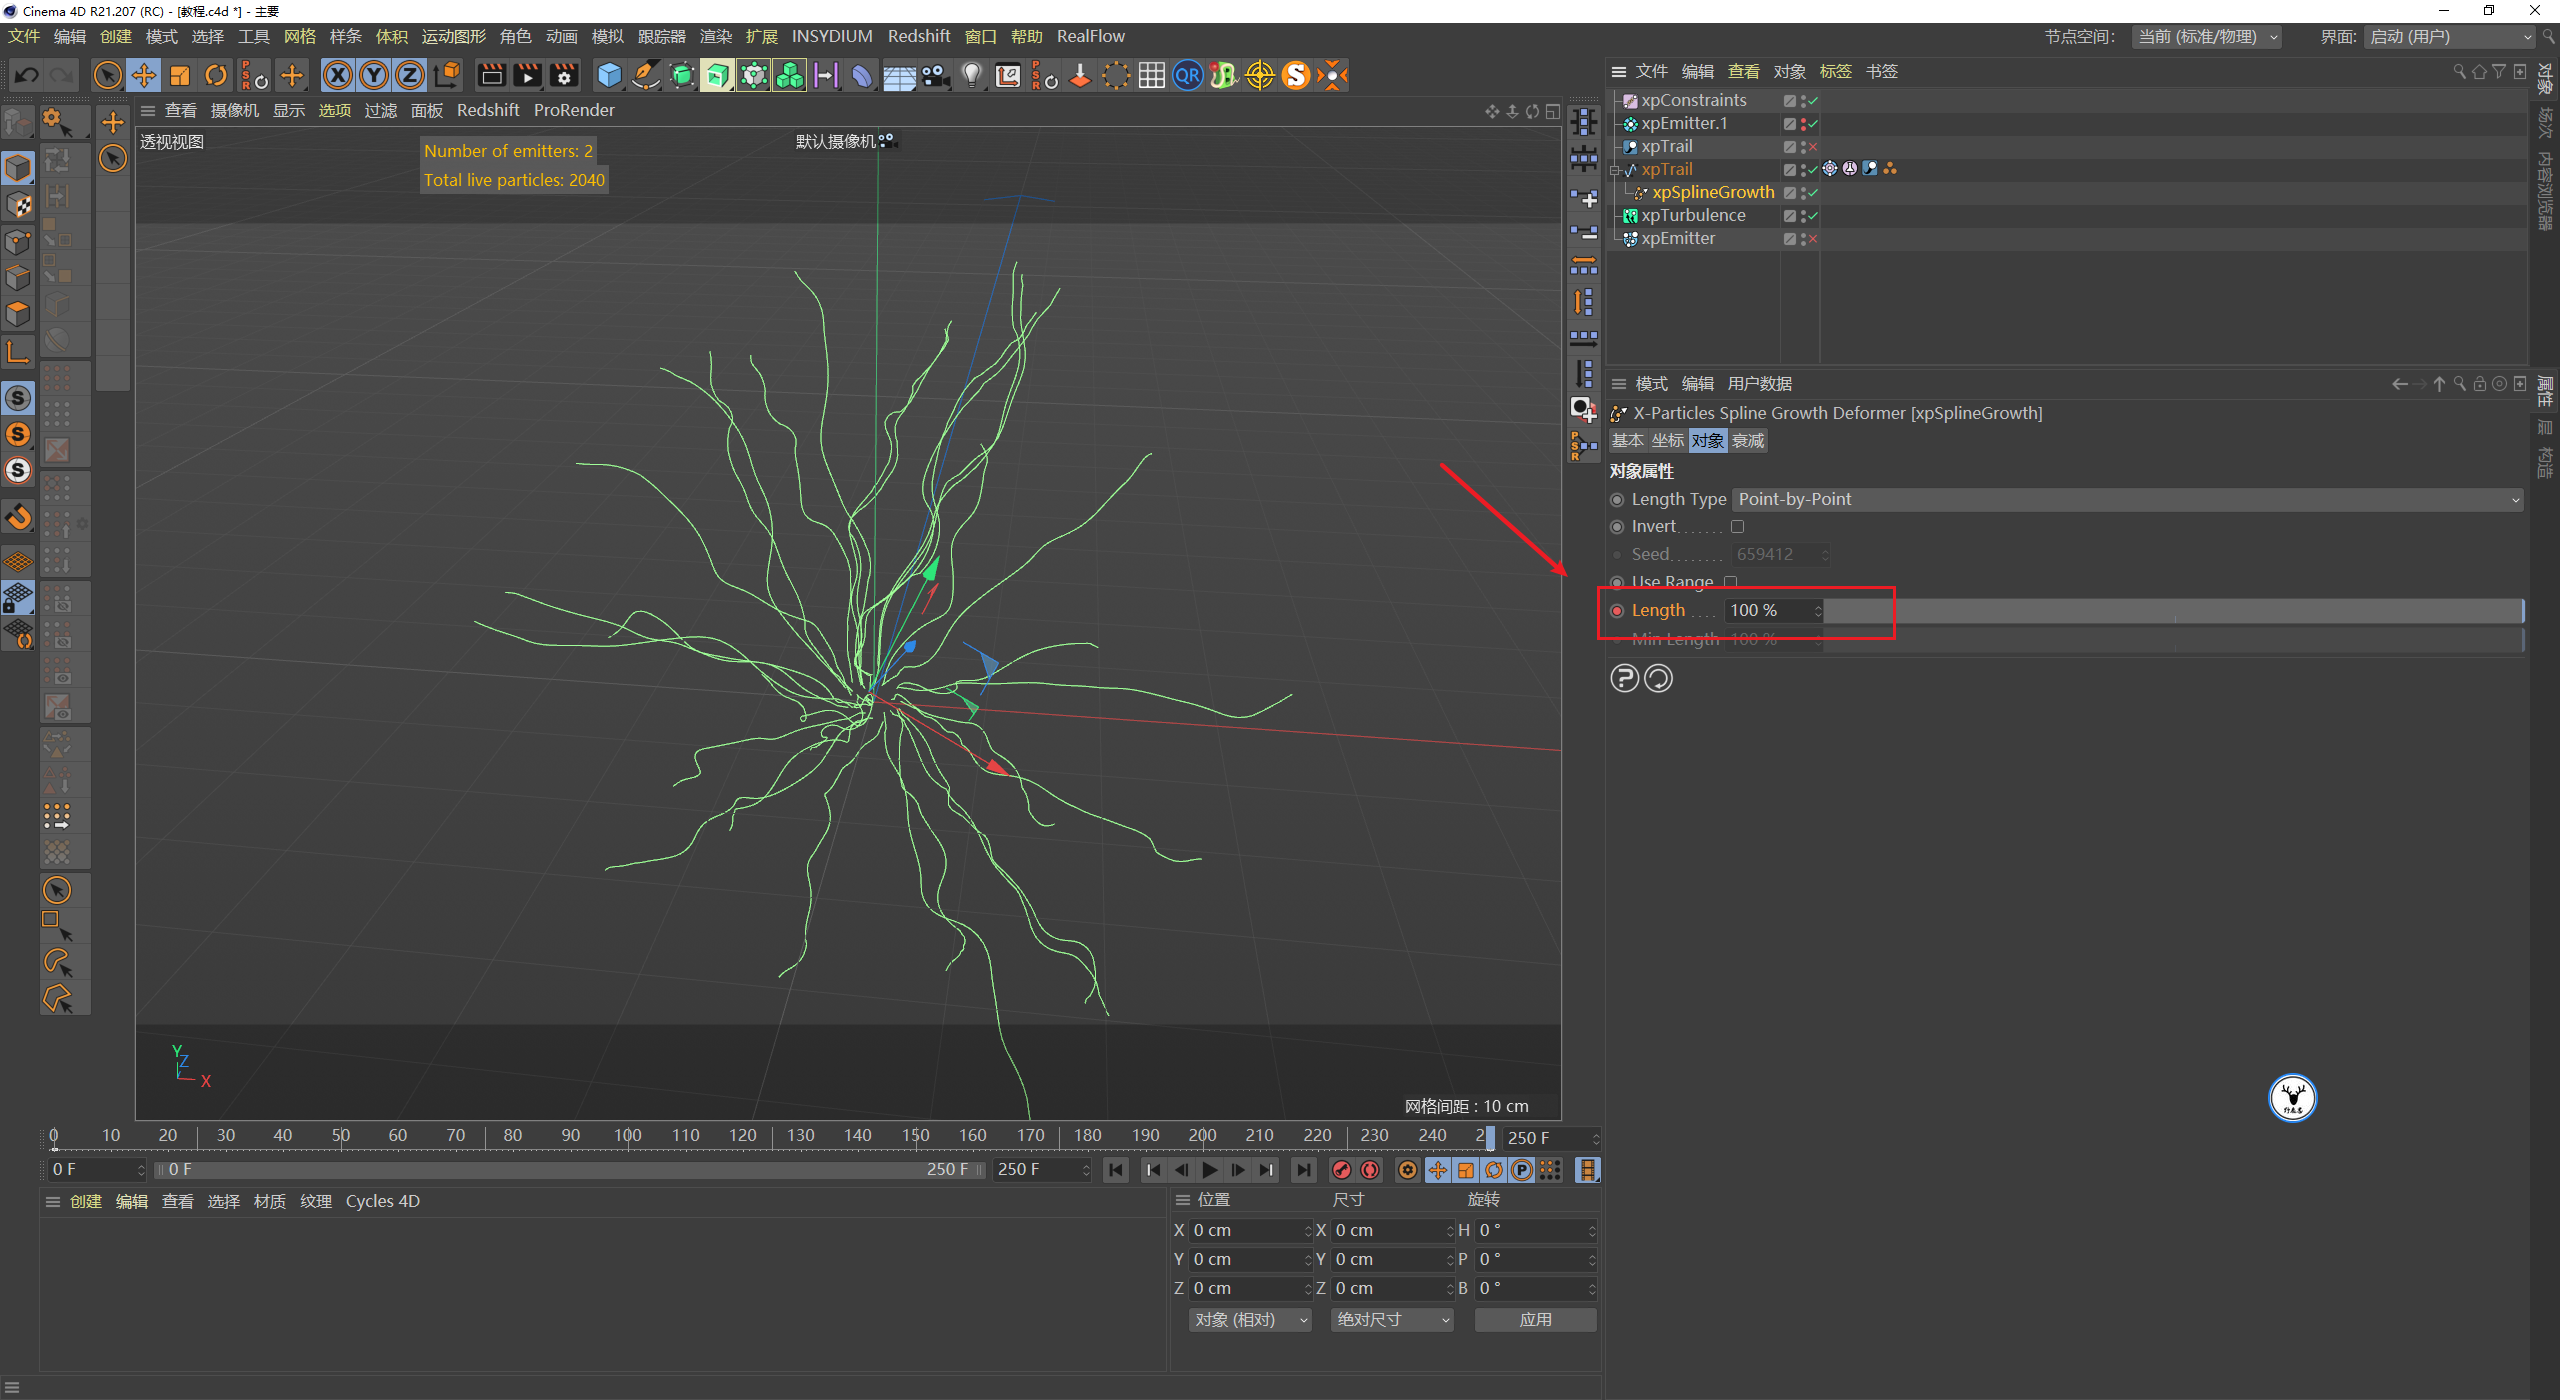
Task: Open viewport ProRender menu
Action: [x=574, y=110]
